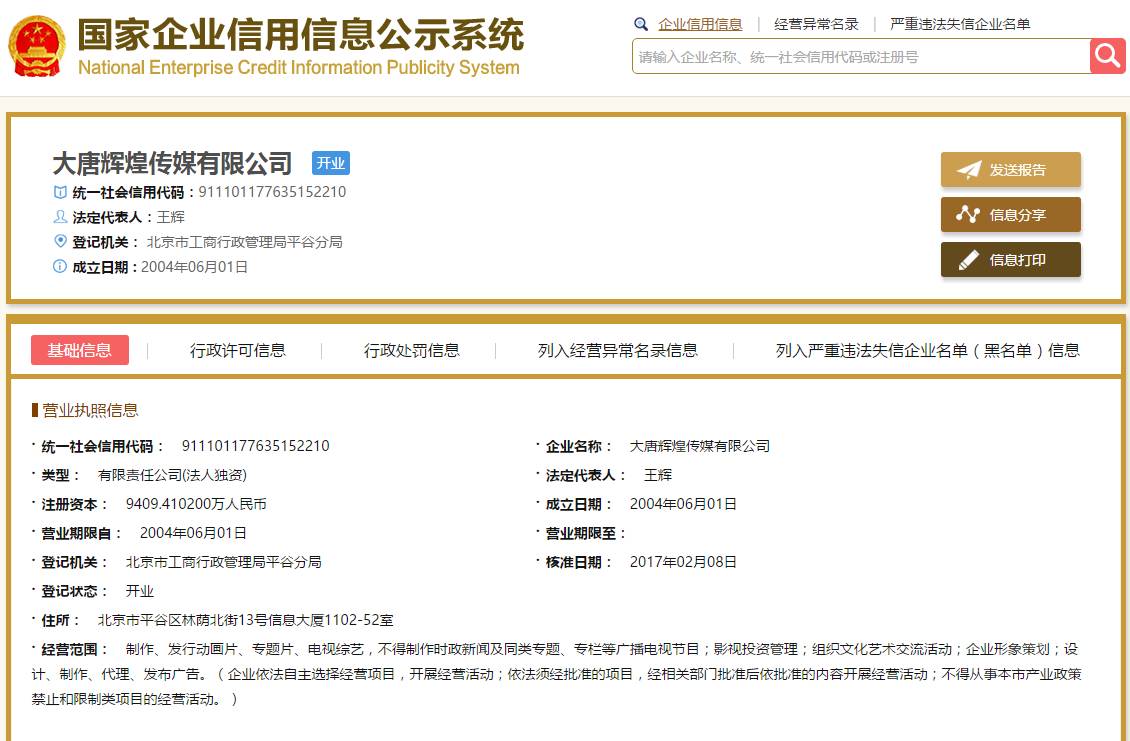Click the registered capital 9409.410200万人民币
1130x741 pixels.
pos(196,504)
